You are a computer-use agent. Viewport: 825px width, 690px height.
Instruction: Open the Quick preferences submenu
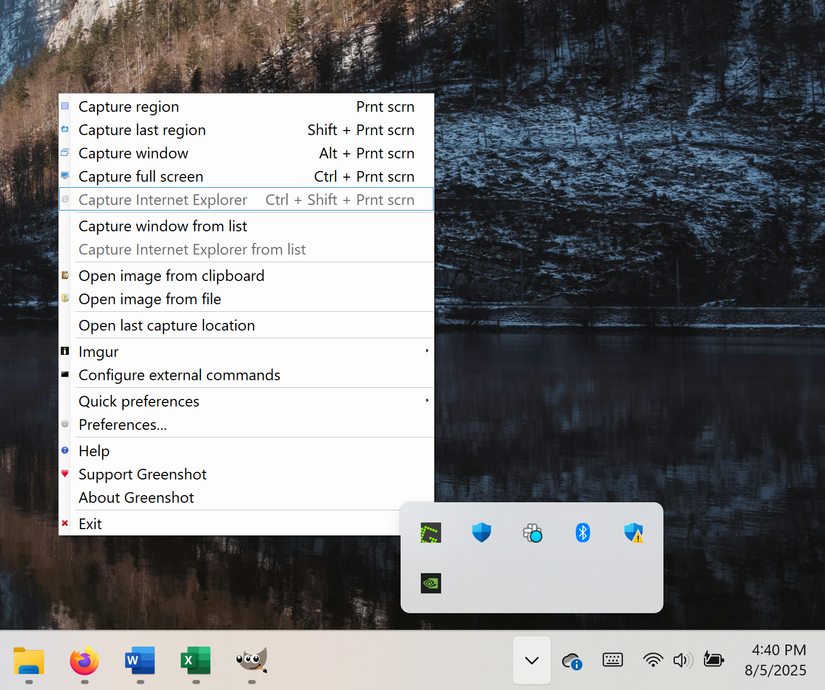(x=139, y=401)
